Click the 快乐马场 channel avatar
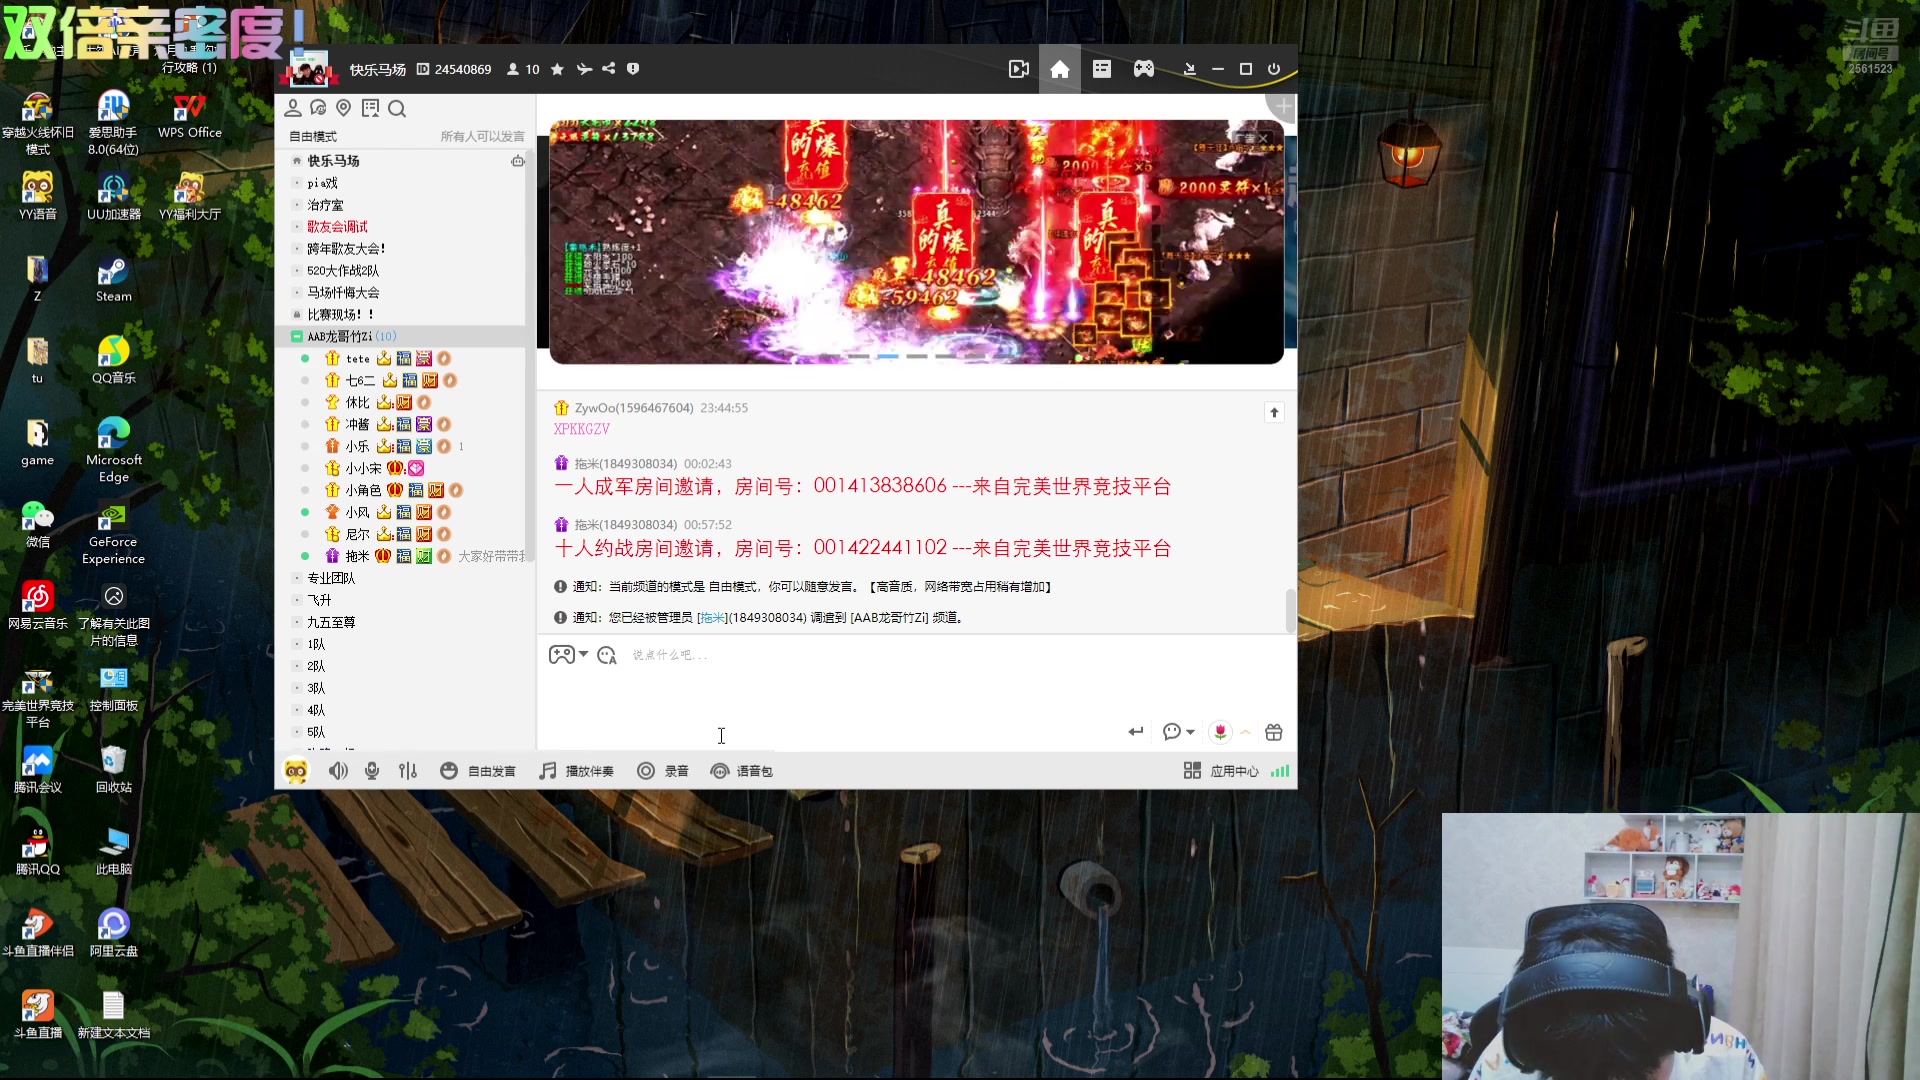 pos(308,69)
